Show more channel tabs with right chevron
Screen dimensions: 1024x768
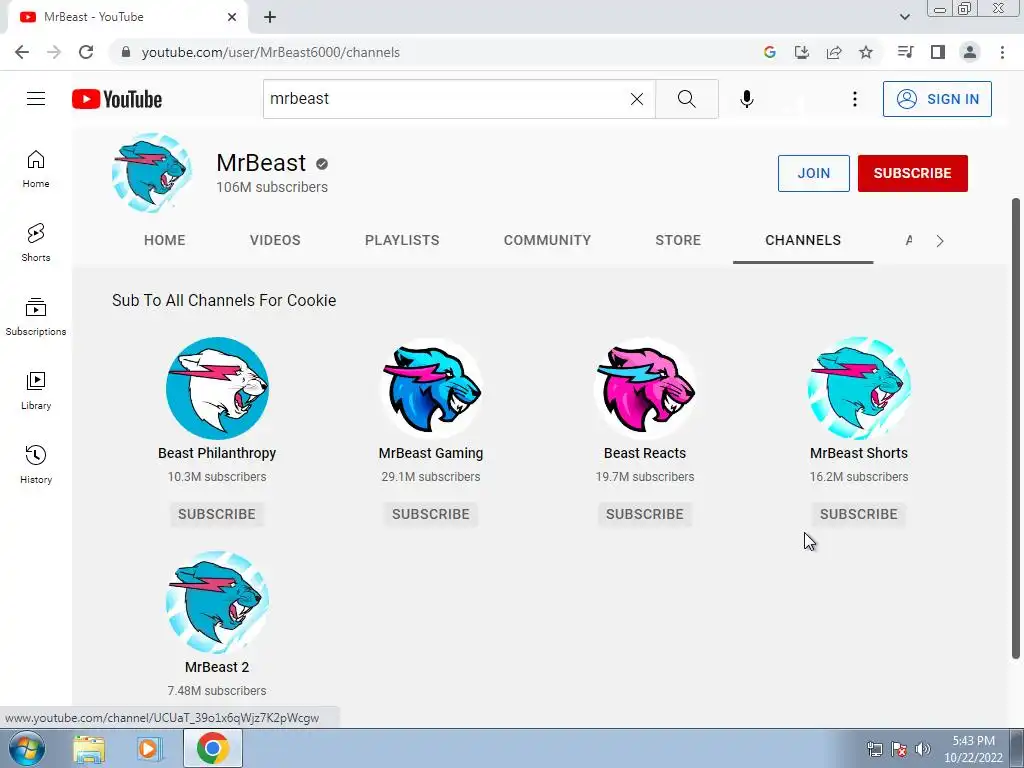point(940,241)
